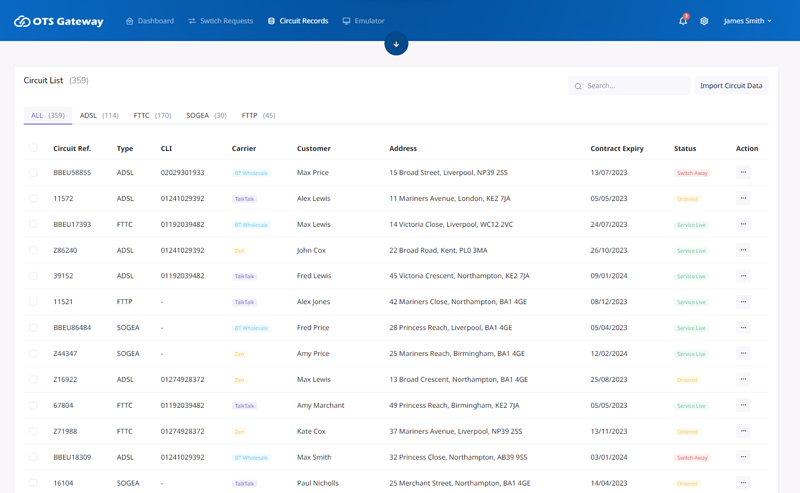Switch to the FTTP (45) tab
Image resolution: width=800 pixels, height=493 pixels.
[x=258, y=115]
